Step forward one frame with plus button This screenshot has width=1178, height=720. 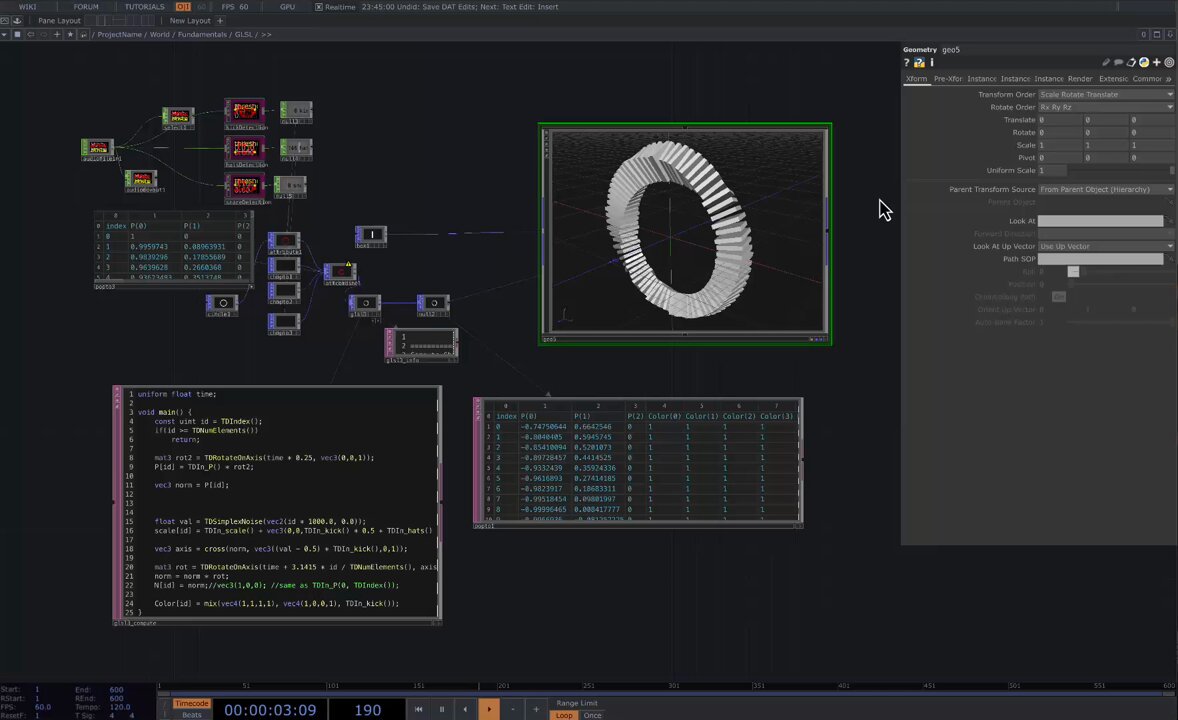pos(536,709)
